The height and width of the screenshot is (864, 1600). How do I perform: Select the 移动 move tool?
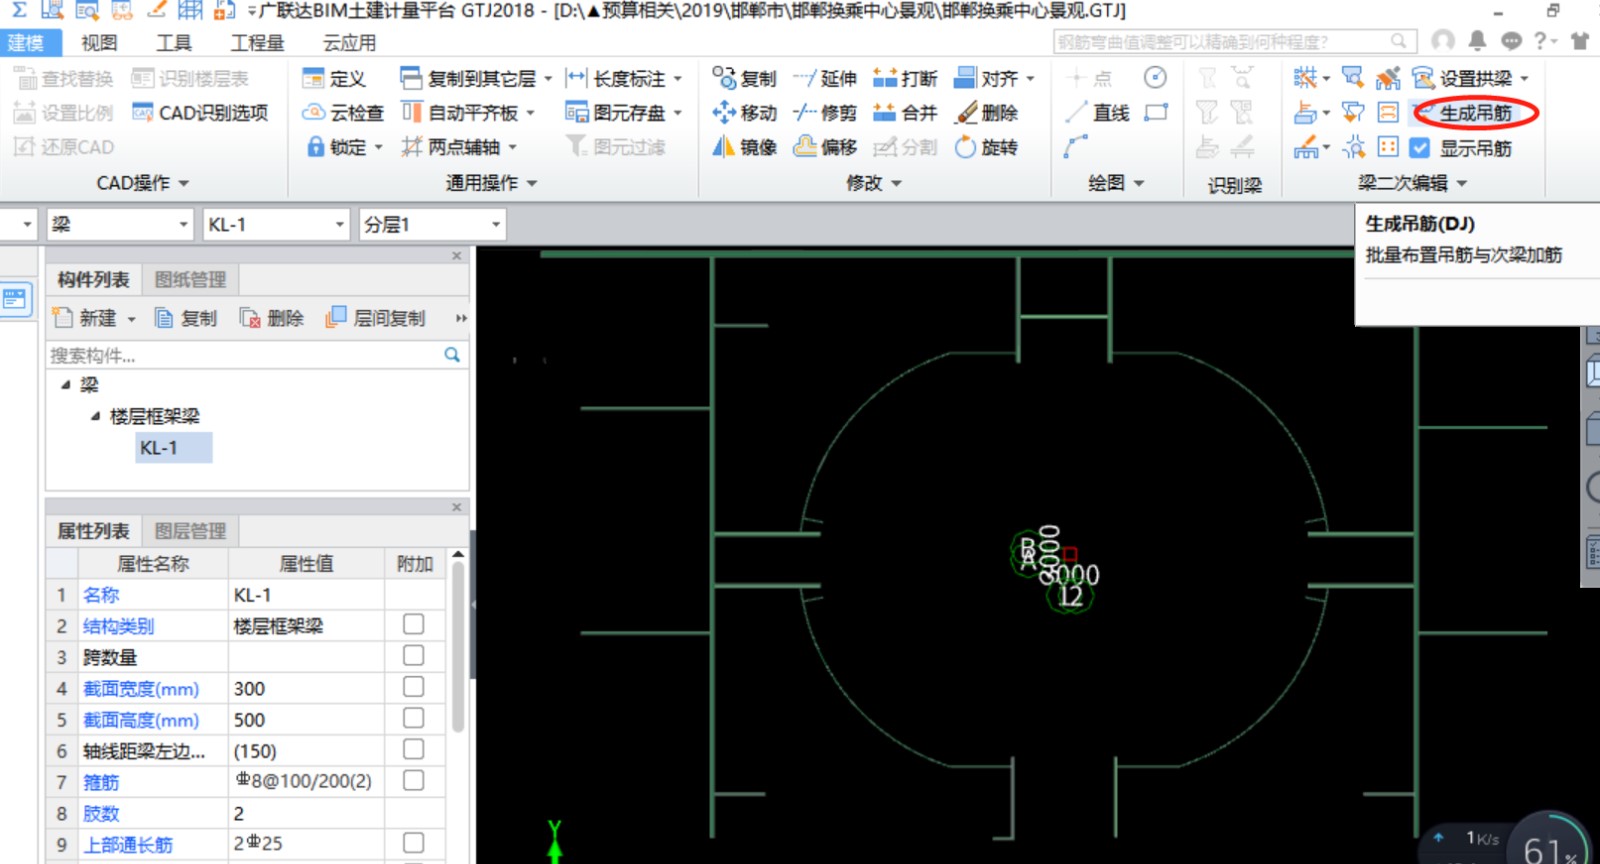coord(745,113)
